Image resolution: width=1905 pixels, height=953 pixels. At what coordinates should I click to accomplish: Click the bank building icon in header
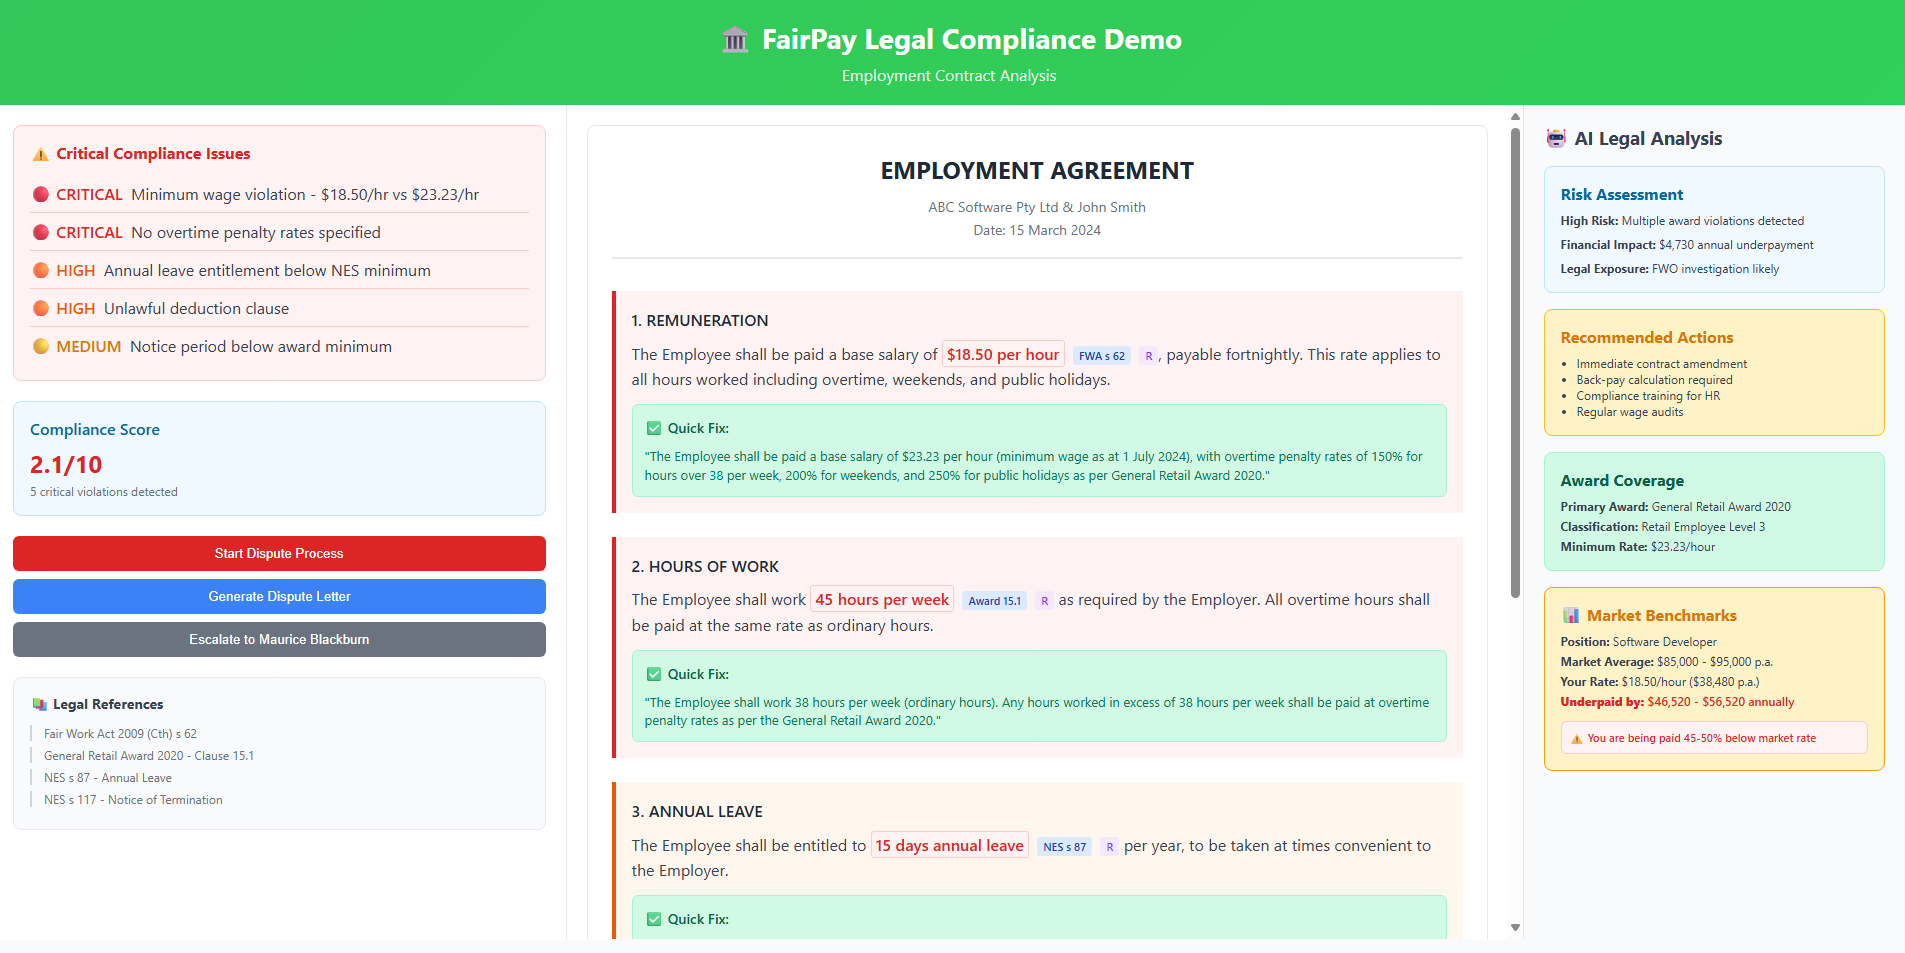tap(735, 40)
